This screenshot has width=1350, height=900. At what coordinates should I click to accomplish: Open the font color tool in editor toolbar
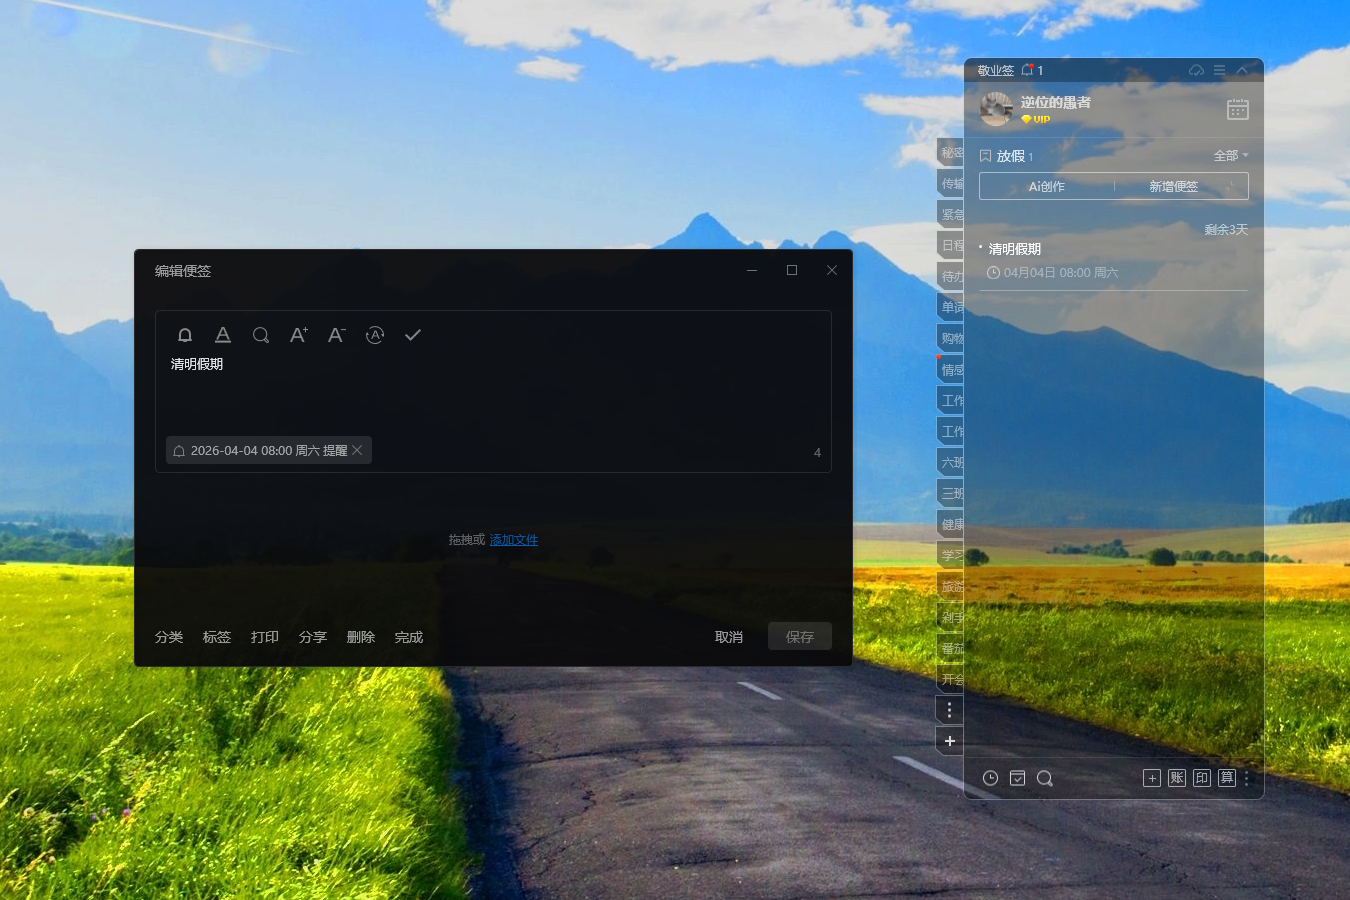click(223, 335)
